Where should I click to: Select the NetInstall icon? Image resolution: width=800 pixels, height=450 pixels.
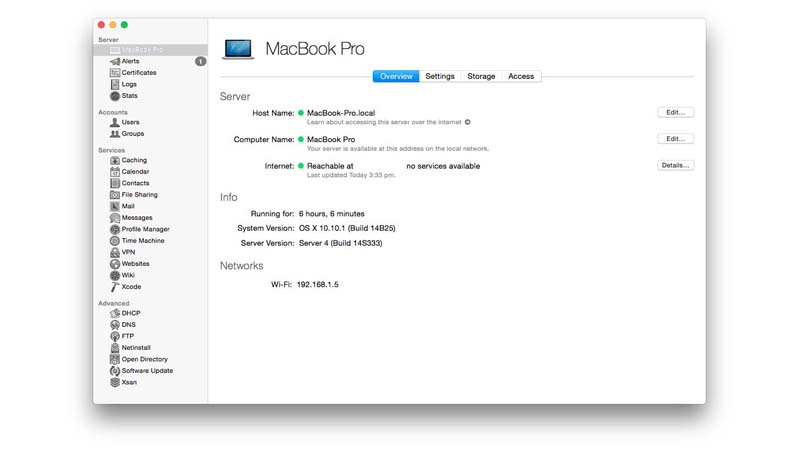pyautogui.click(x=115, y=347)
